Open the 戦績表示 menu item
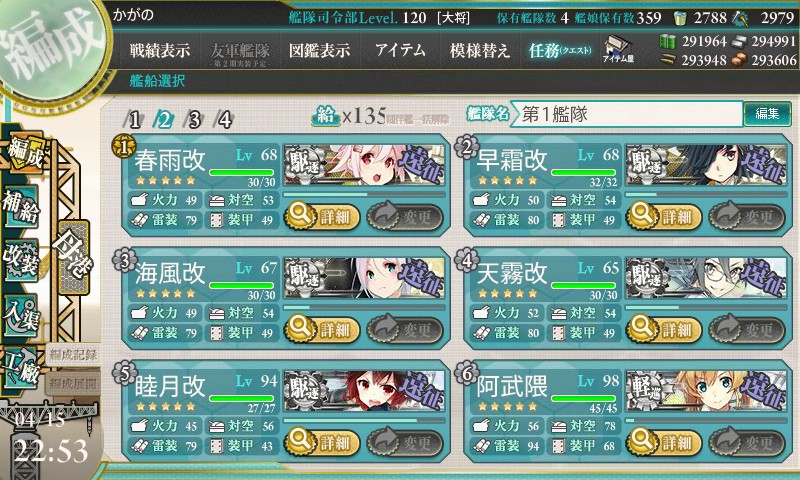 pos(160,50)
